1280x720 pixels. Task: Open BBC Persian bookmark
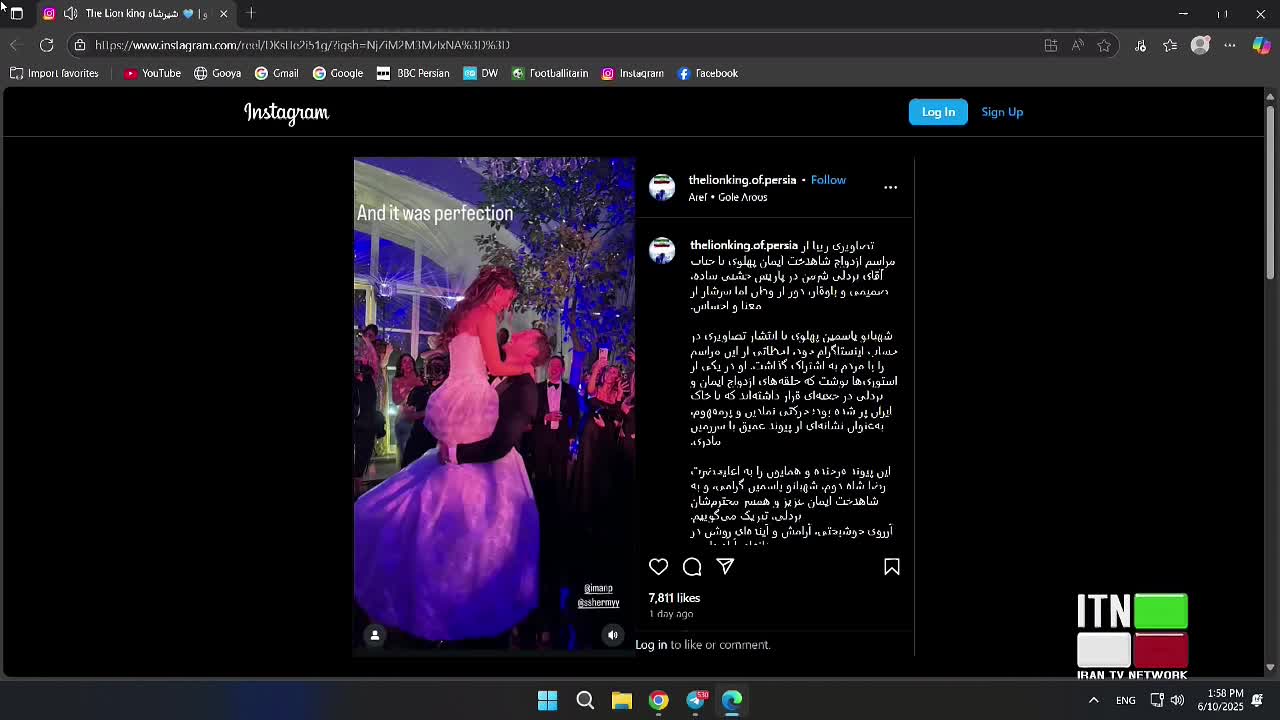click(x=413, y=73)
